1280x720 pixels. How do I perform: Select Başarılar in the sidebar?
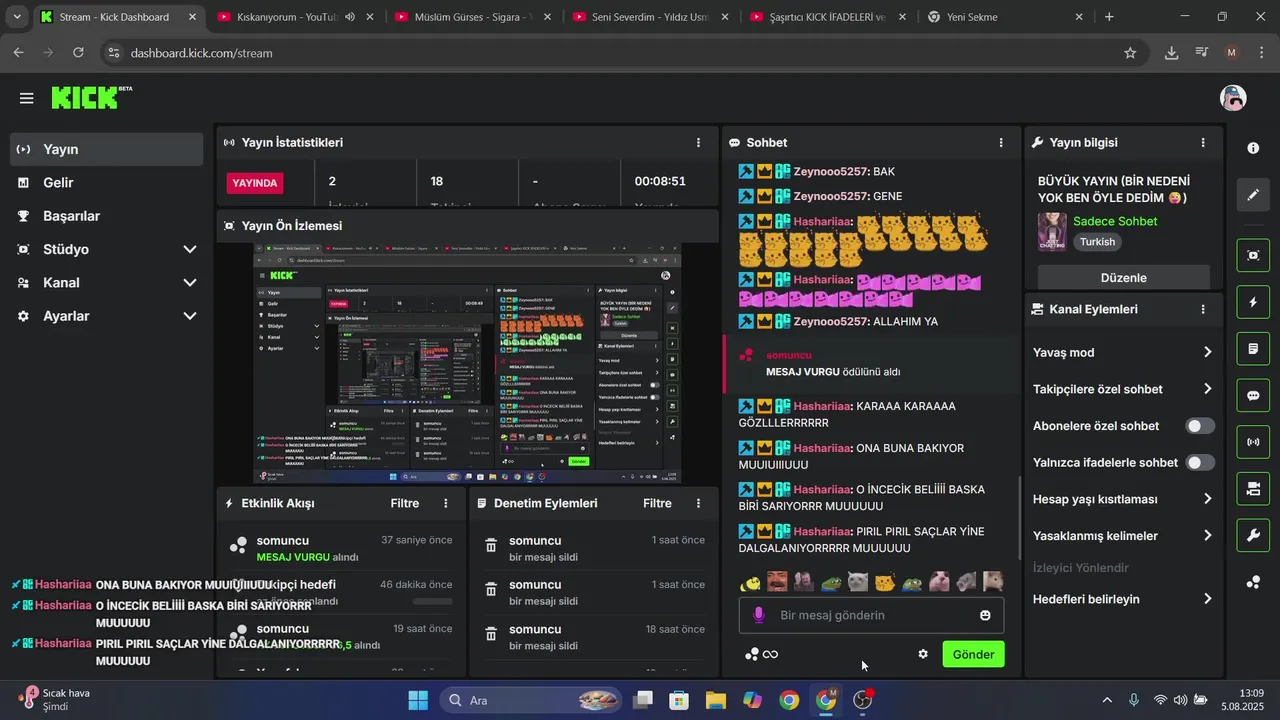[106, 216]
